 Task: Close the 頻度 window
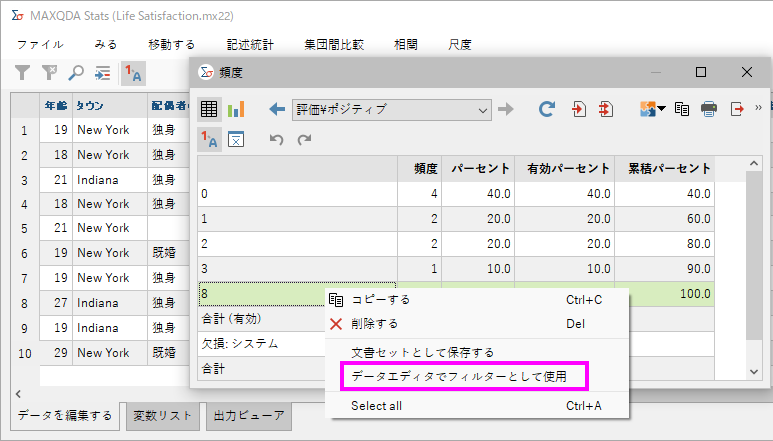(x=746, y=72)
